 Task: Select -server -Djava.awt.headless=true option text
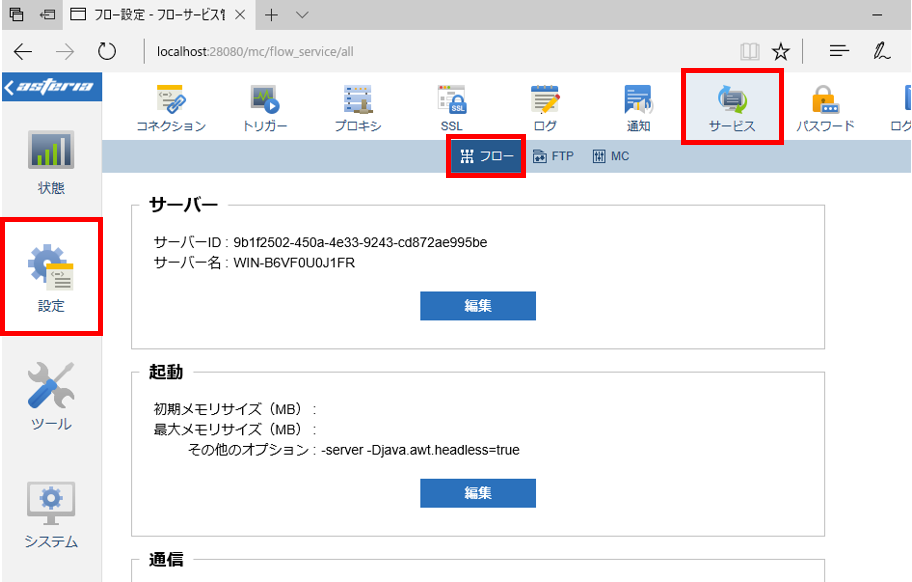point(421,450)
